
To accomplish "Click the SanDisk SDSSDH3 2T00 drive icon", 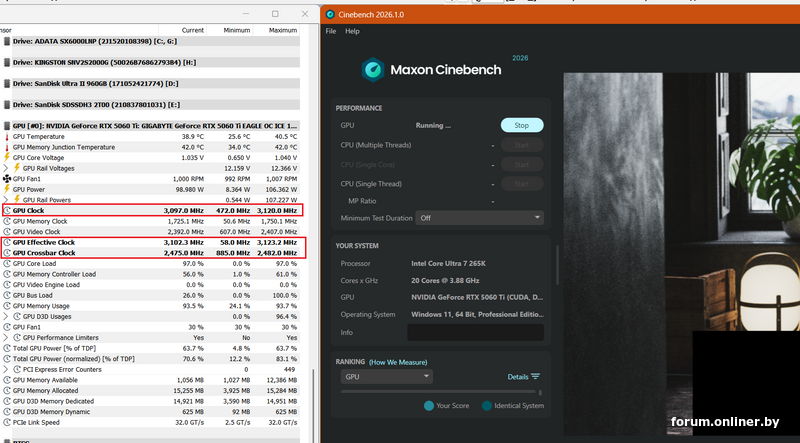I will [x=7, y=105].
